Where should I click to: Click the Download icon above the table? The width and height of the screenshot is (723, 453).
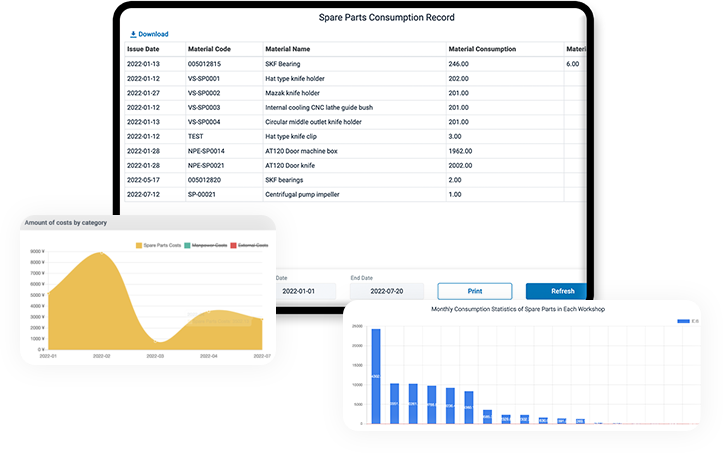tap(133, 34)
